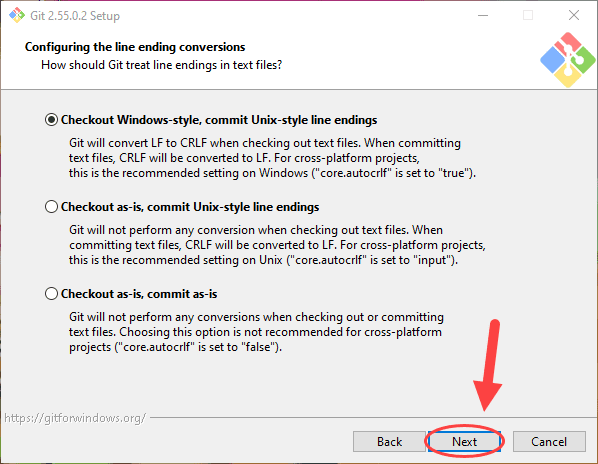Select Checkout as-is, commit Unix-style radio button
The image size is (598, 464).
point(51,207)
